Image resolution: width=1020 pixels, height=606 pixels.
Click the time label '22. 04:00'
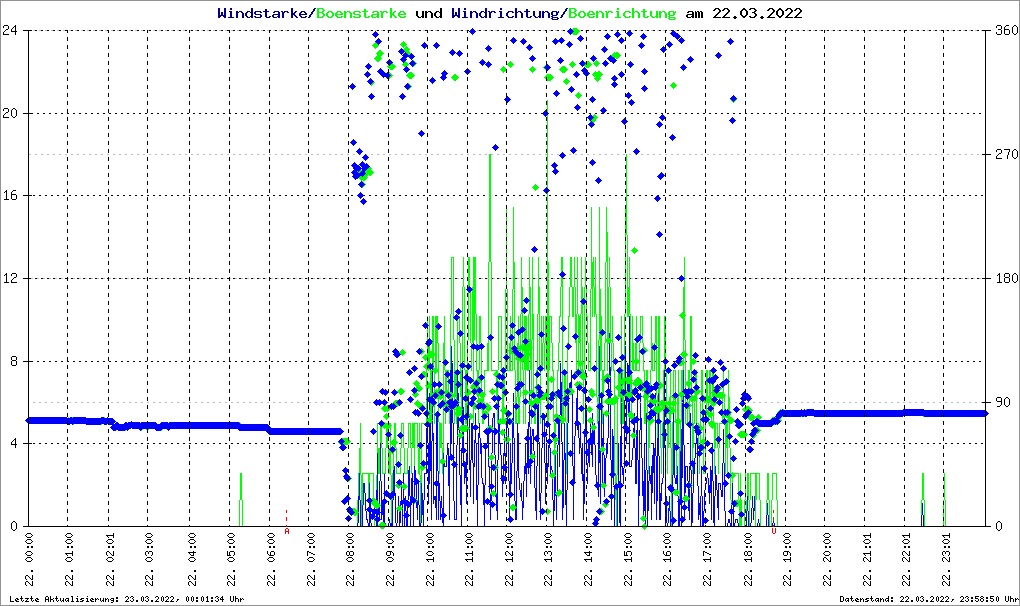pyautogui.click(x=192, y=560)
